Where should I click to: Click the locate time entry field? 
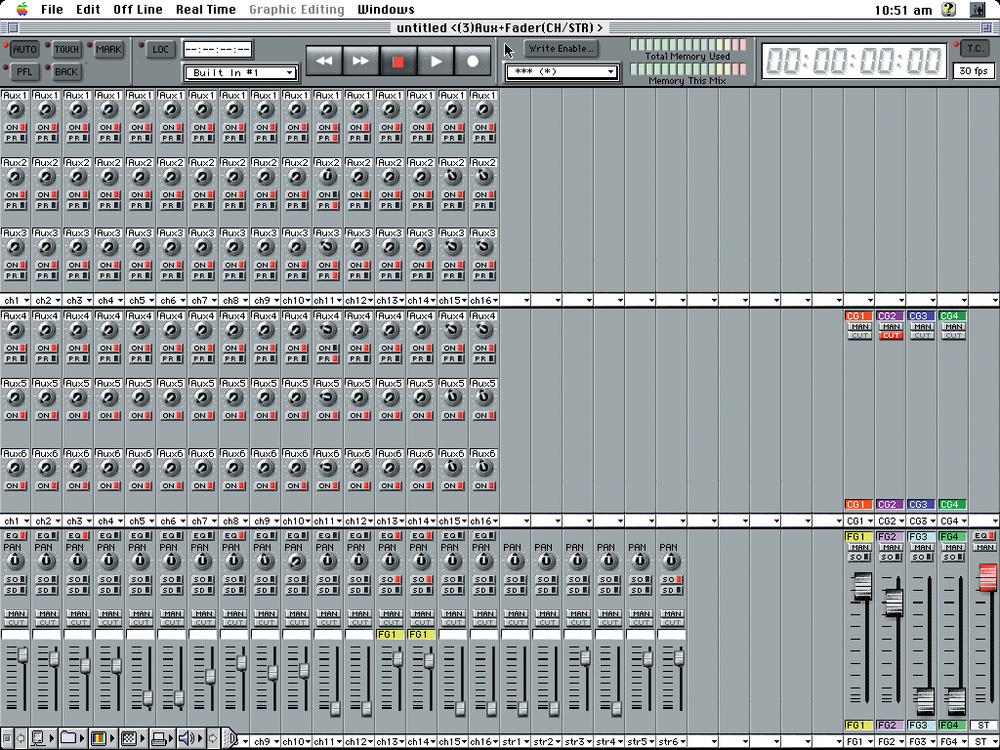tap(217, 49)
